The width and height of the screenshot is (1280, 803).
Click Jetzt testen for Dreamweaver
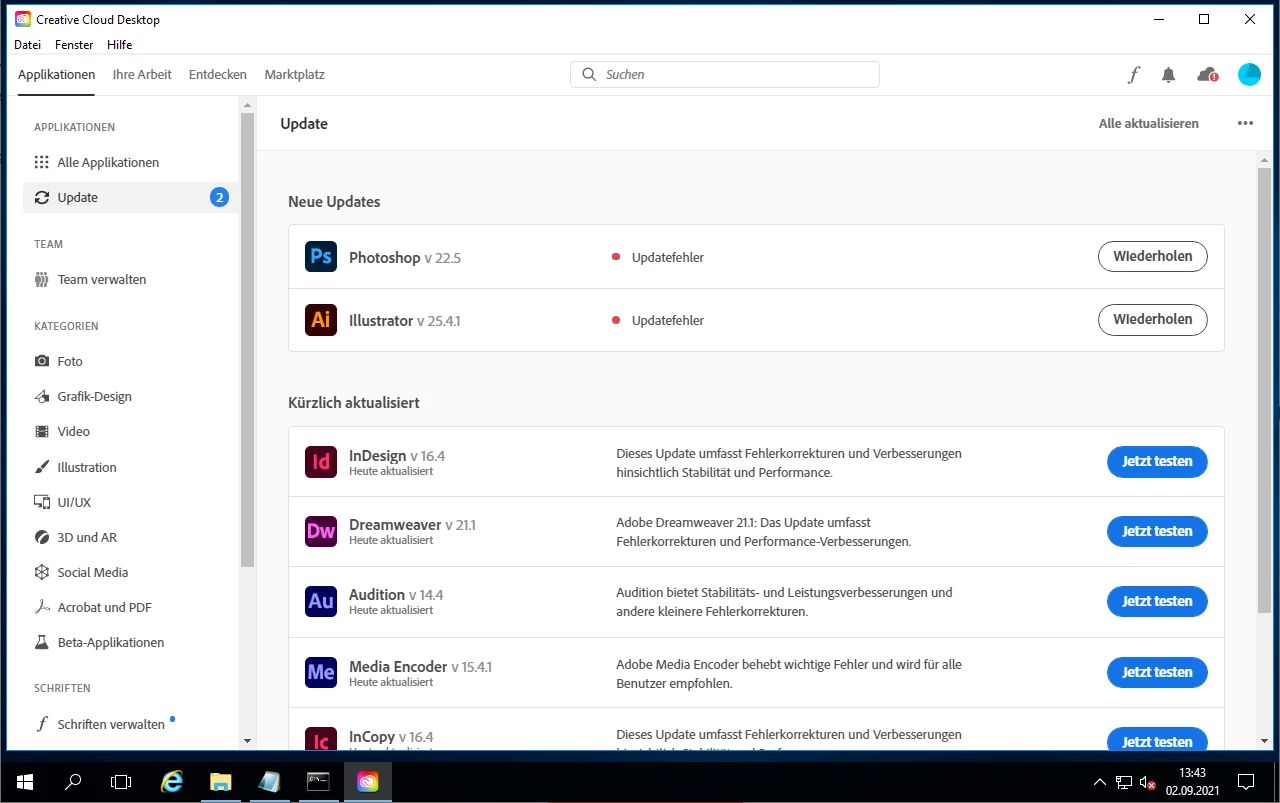pyautogui.click(x=1157, y=532)
